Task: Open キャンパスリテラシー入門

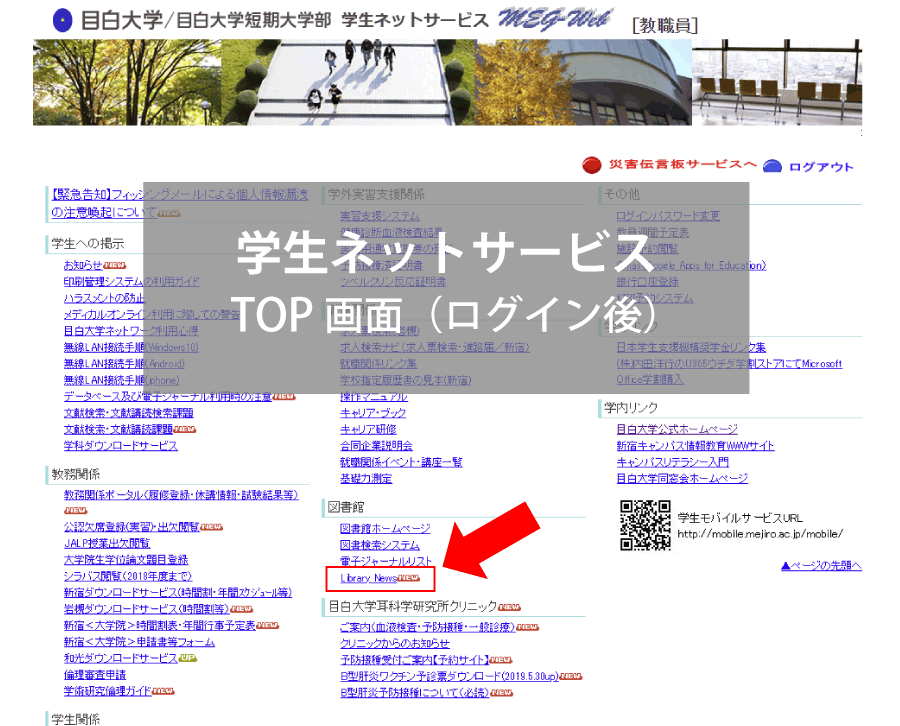Action: [672, 462]
